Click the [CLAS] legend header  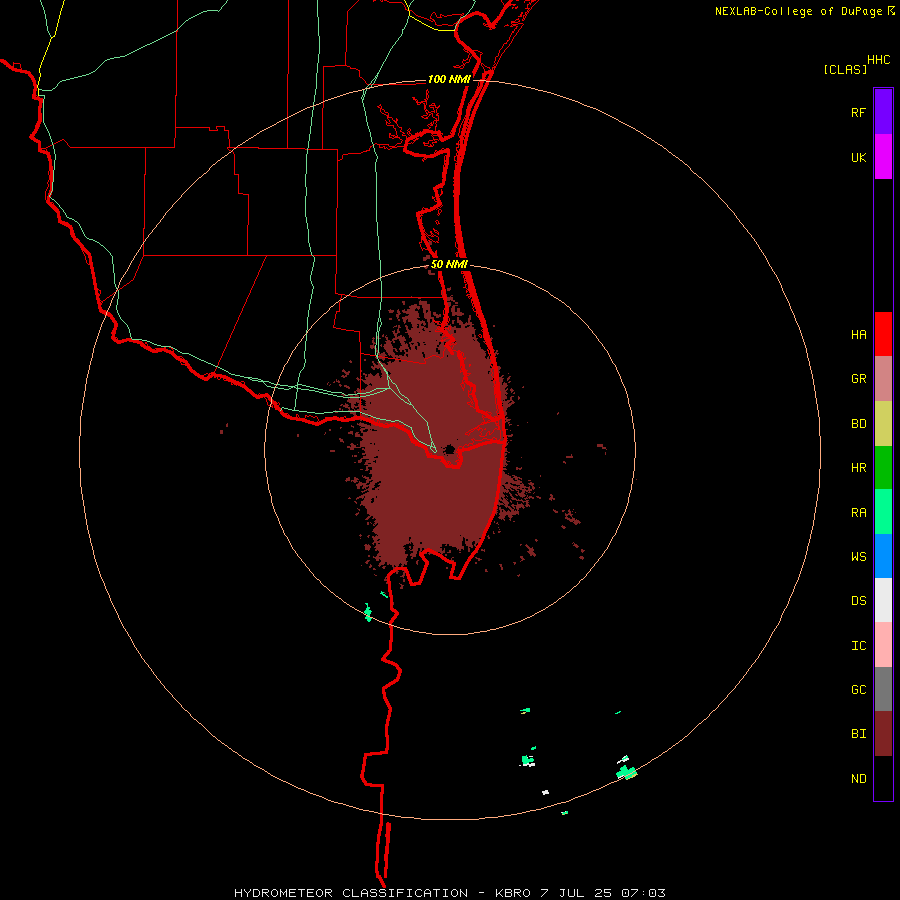pyautogui.click(x=845, y=69)
